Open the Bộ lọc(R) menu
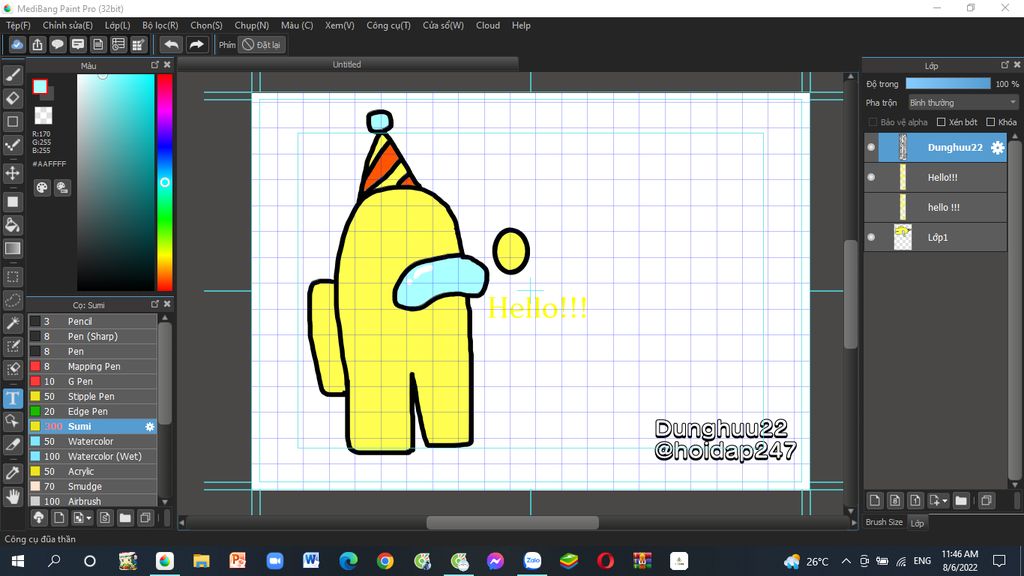1024x576 pixels. 160,25
